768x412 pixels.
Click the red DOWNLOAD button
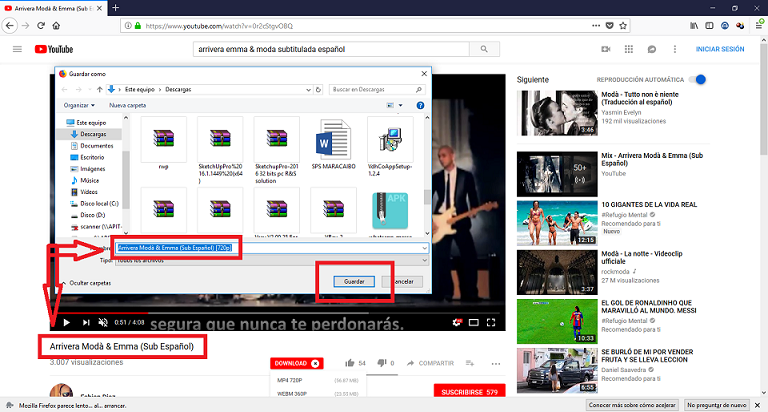point(297,363)
